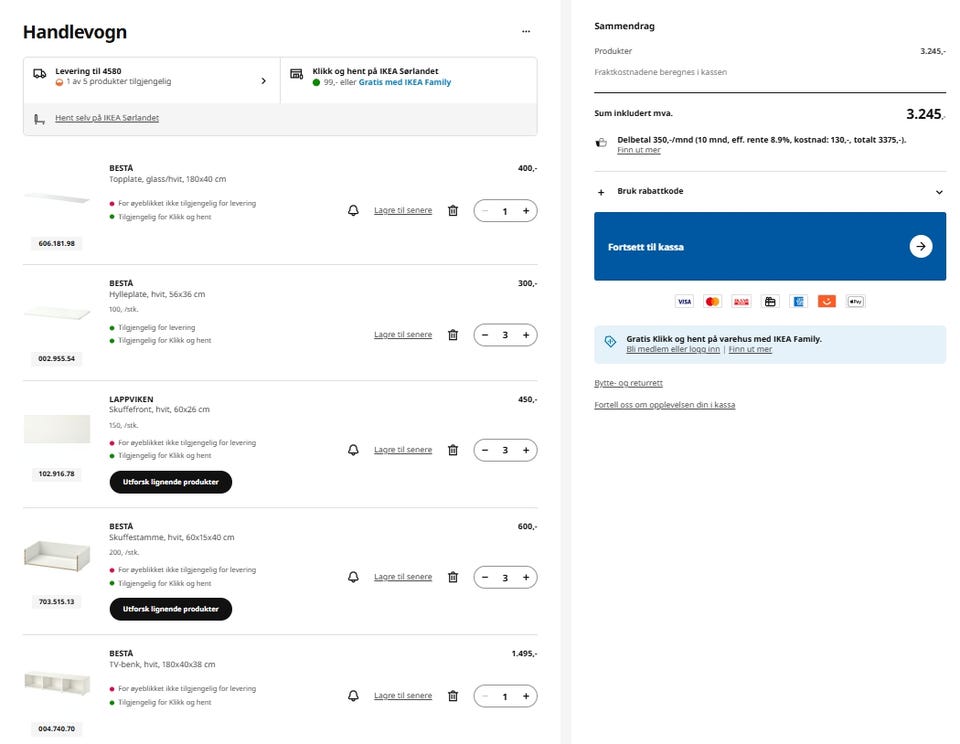The width and height of the screenshot is (960, 744).
Task: Save BESTÅ Skuffestamme for later
Action: (x=403, y=576)
